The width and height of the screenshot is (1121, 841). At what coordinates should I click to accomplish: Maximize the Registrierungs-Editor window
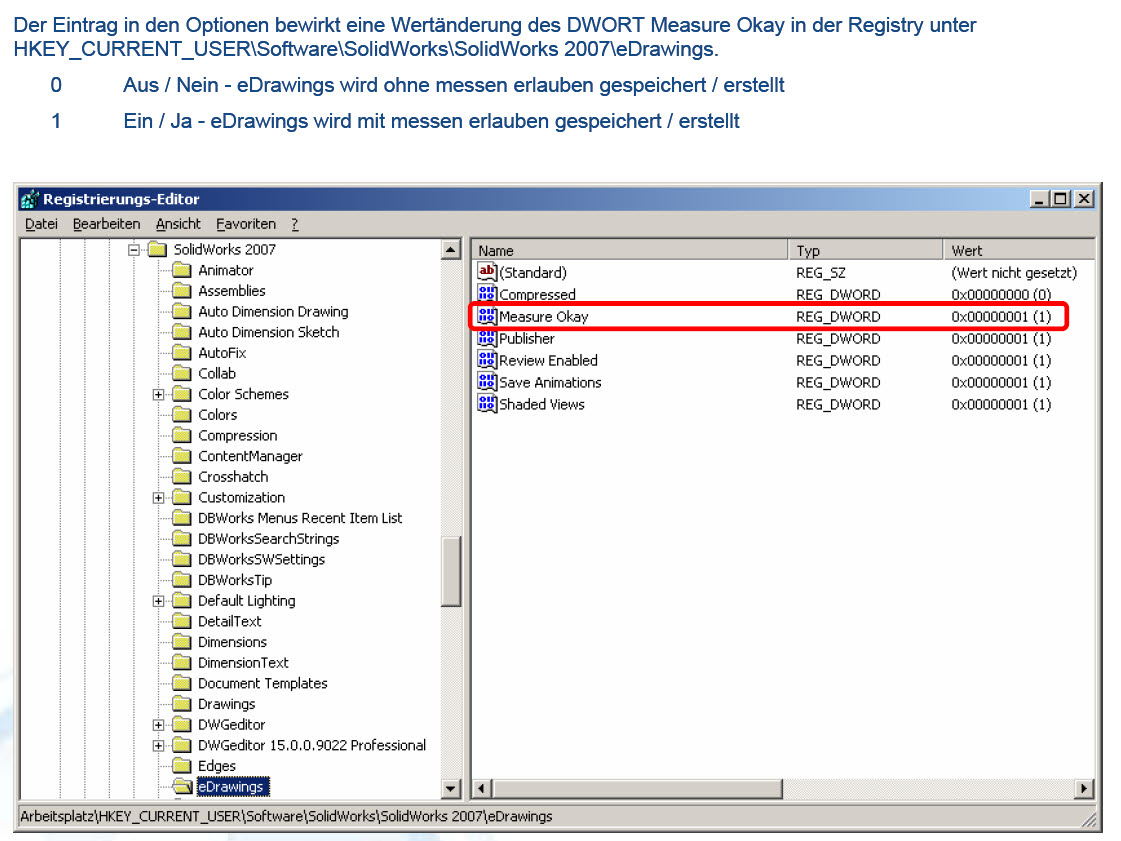pyautogui.click(x=1061, y=199)
